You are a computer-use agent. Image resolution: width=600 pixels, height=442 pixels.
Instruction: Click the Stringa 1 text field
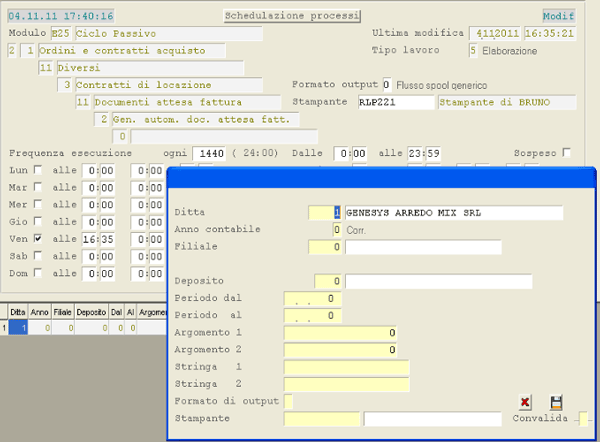click(x=346, y=367)
